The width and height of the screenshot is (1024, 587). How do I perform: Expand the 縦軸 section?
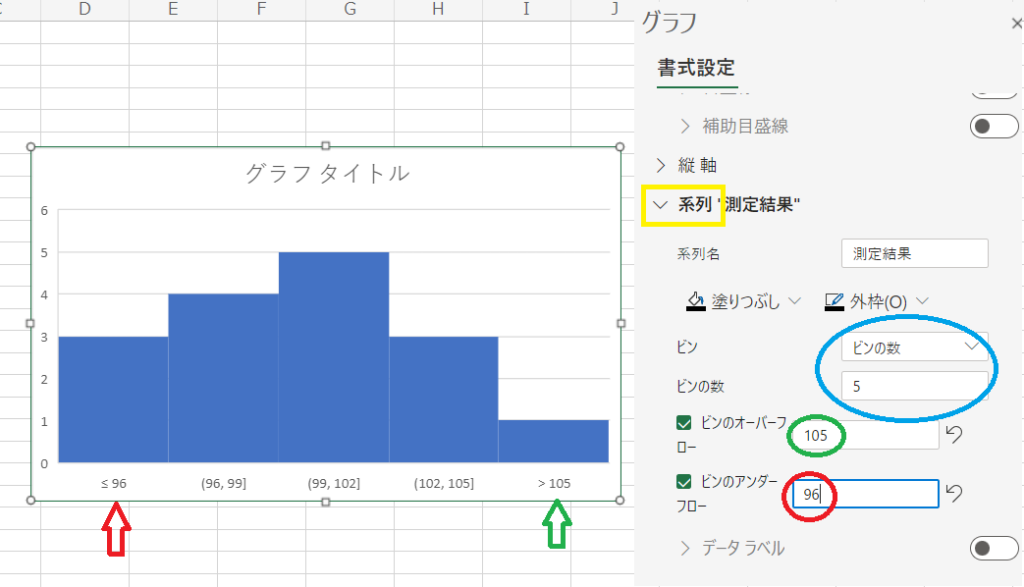tap(661, 165)
